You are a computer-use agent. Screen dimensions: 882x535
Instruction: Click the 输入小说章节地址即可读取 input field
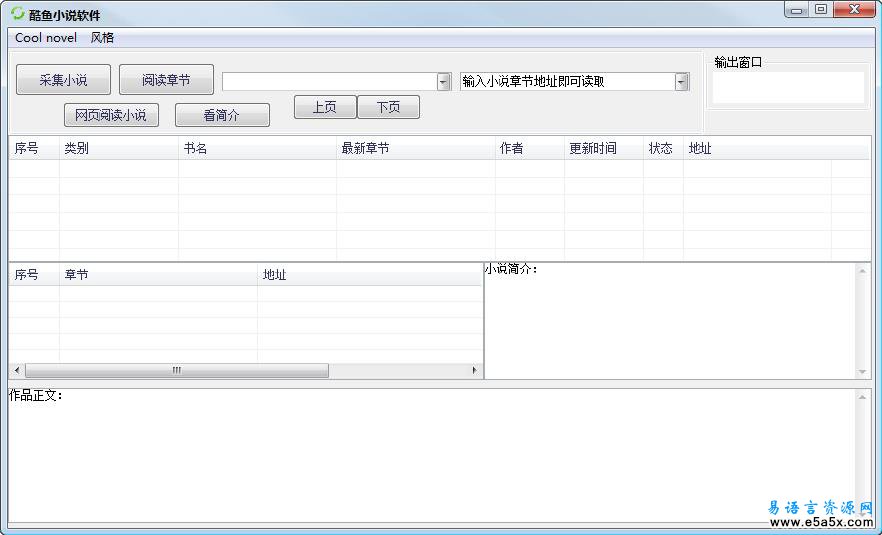click(568, 82)
